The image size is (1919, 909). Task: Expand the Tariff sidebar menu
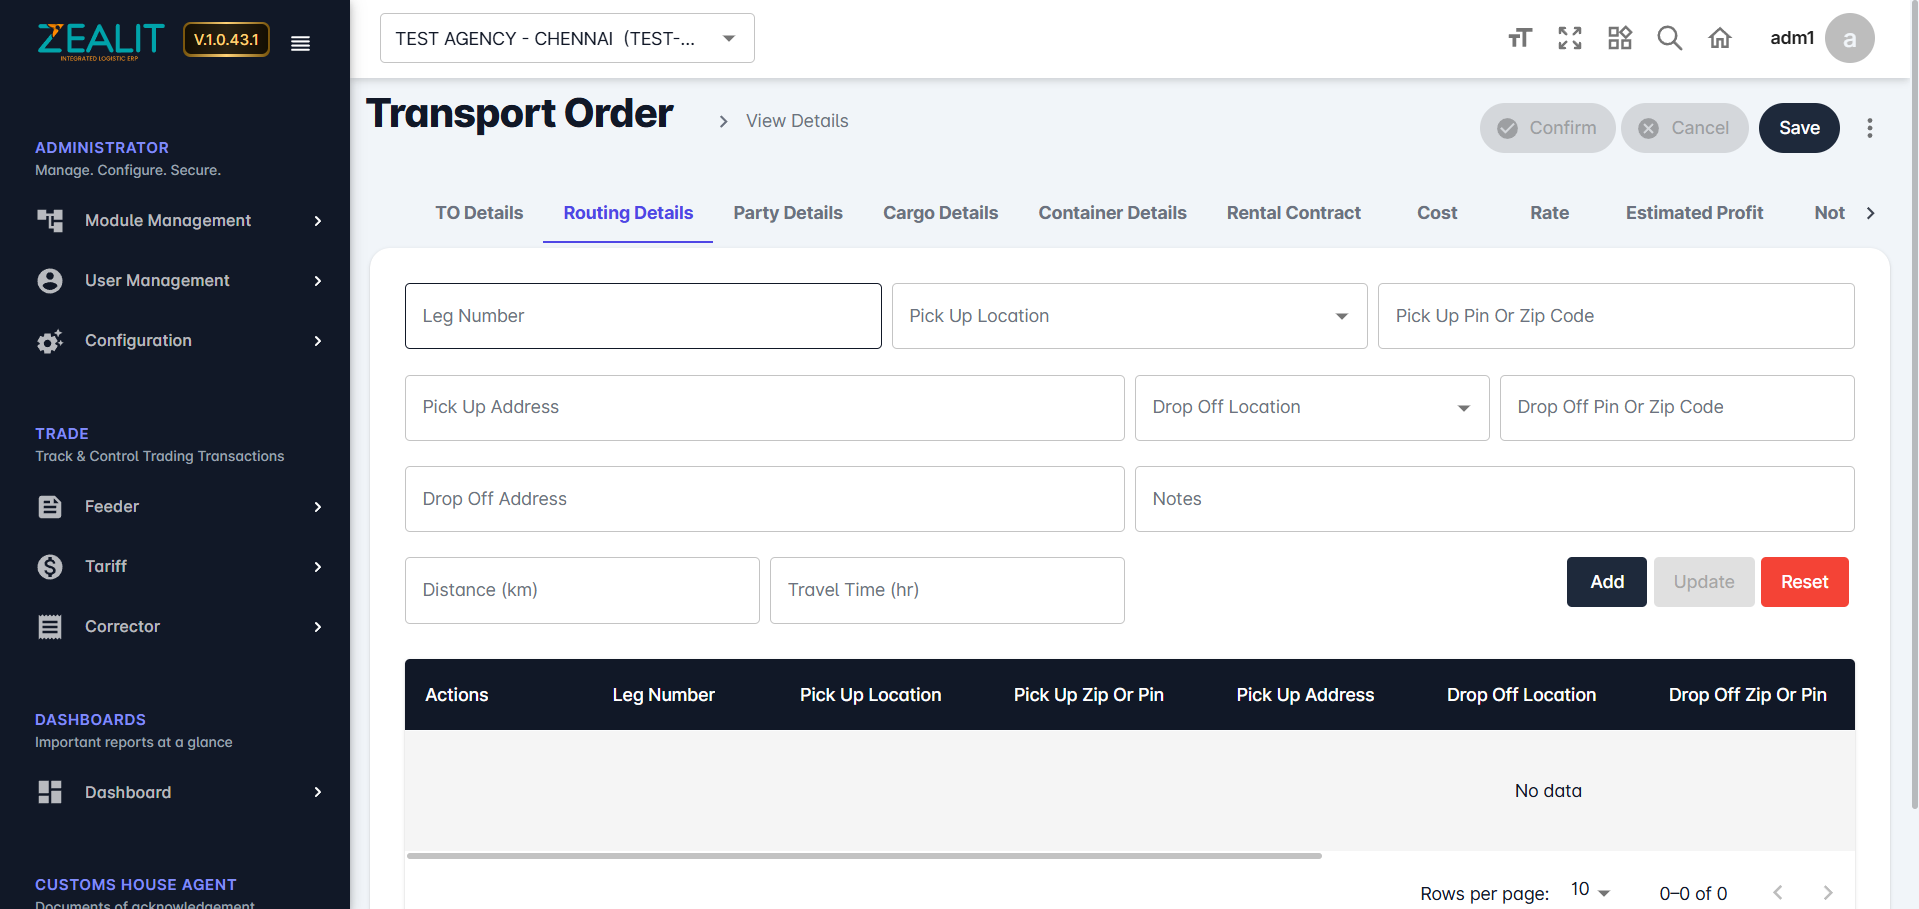pyautogui.click(x=178, y=567)
